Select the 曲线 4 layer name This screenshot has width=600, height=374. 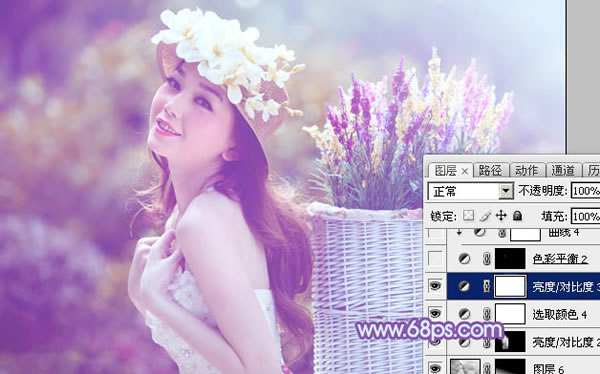564,232
